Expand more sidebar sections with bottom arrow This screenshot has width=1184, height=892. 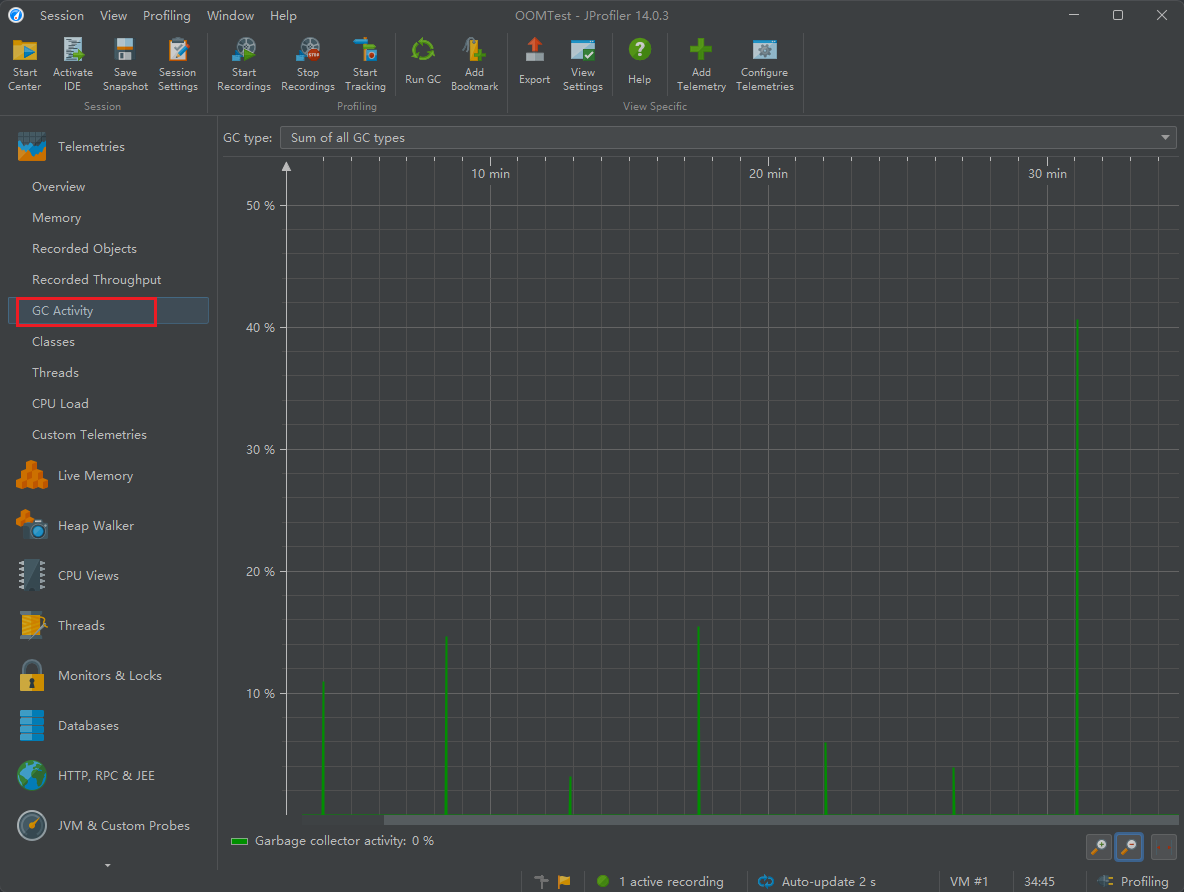coord(108,866)
